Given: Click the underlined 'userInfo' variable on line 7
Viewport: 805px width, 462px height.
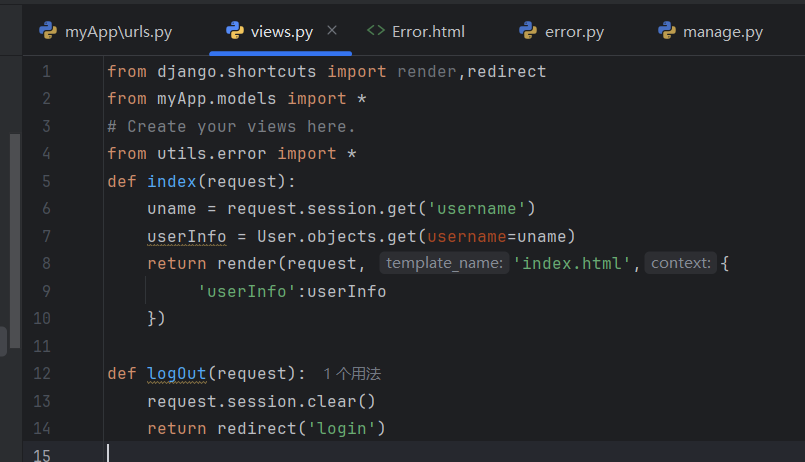Looking at the screenshot, I should tap(187, 236).
